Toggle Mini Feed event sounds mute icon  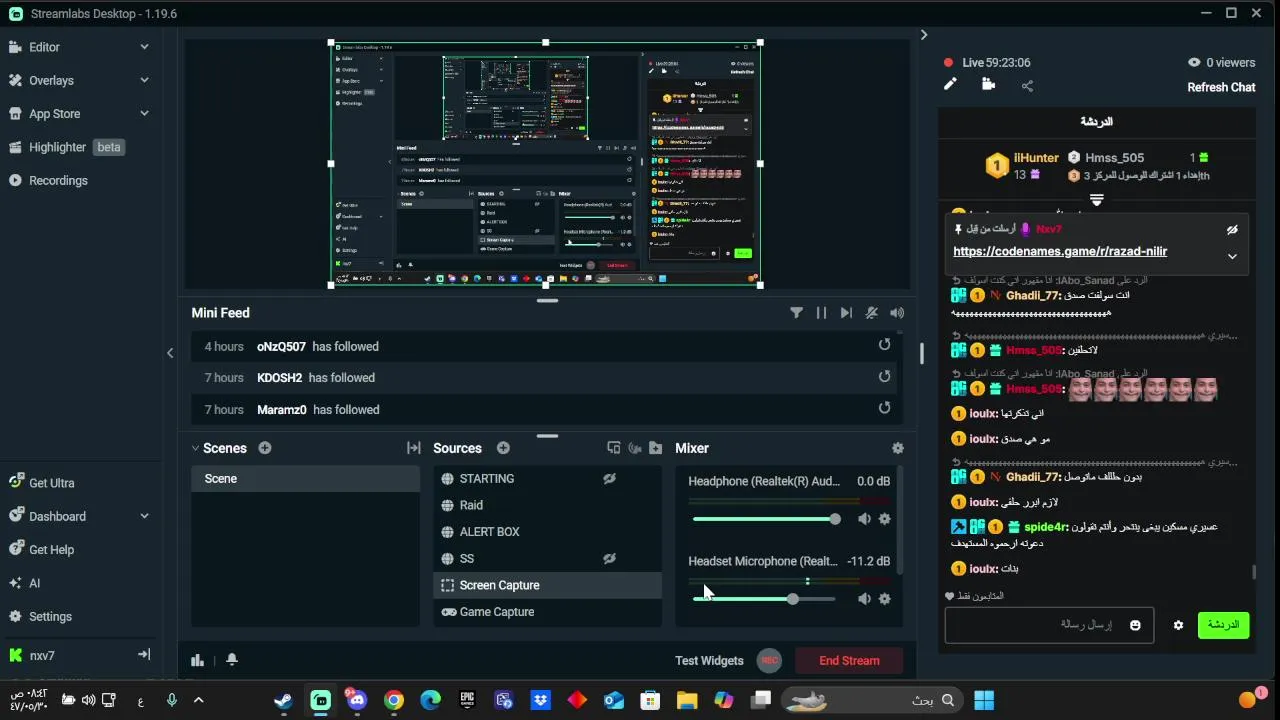872,313
